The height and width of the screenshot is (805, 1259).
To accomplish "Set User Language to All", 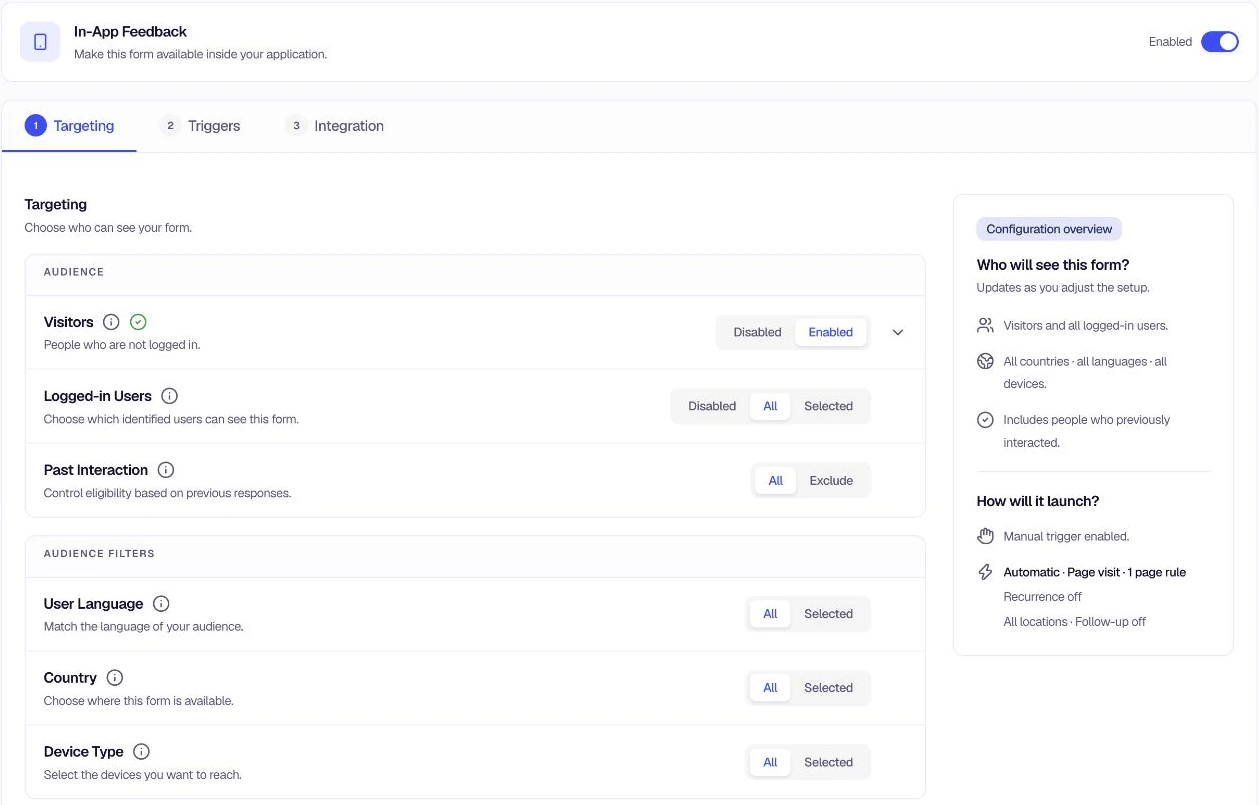I will point(770,614).
